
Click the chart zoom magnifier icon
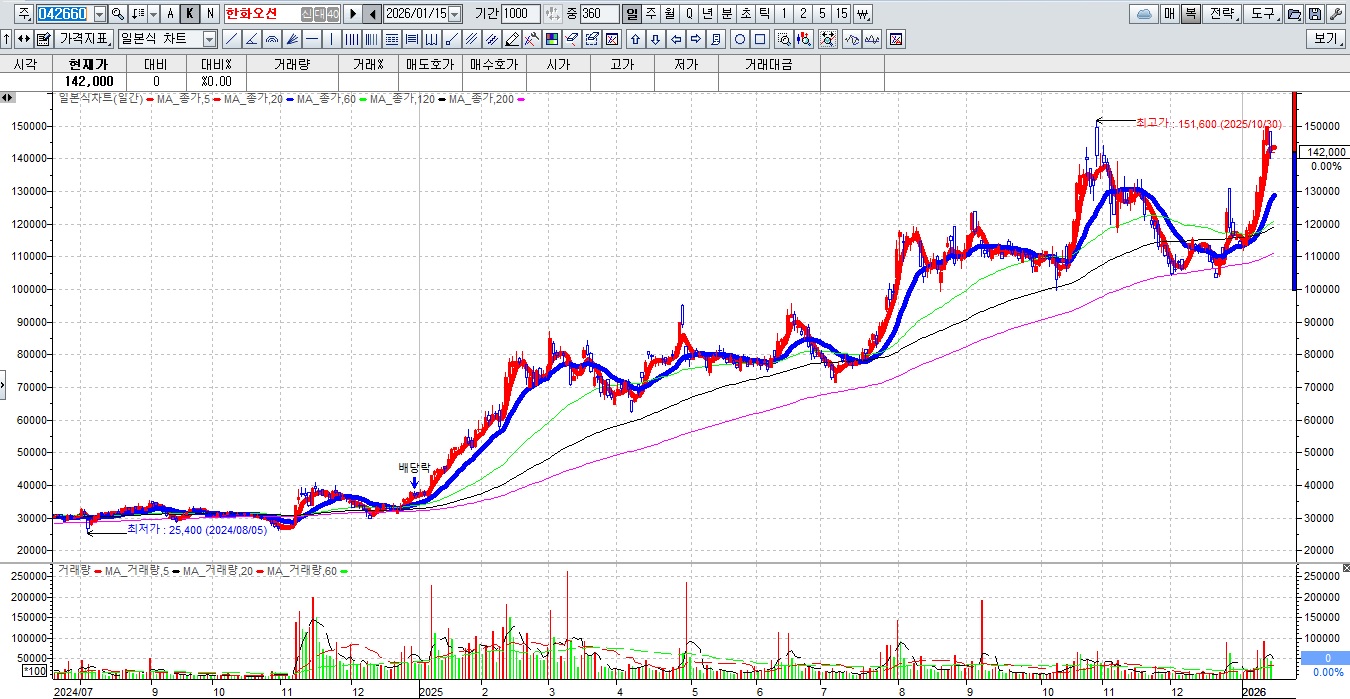click(x=783, y=39)
